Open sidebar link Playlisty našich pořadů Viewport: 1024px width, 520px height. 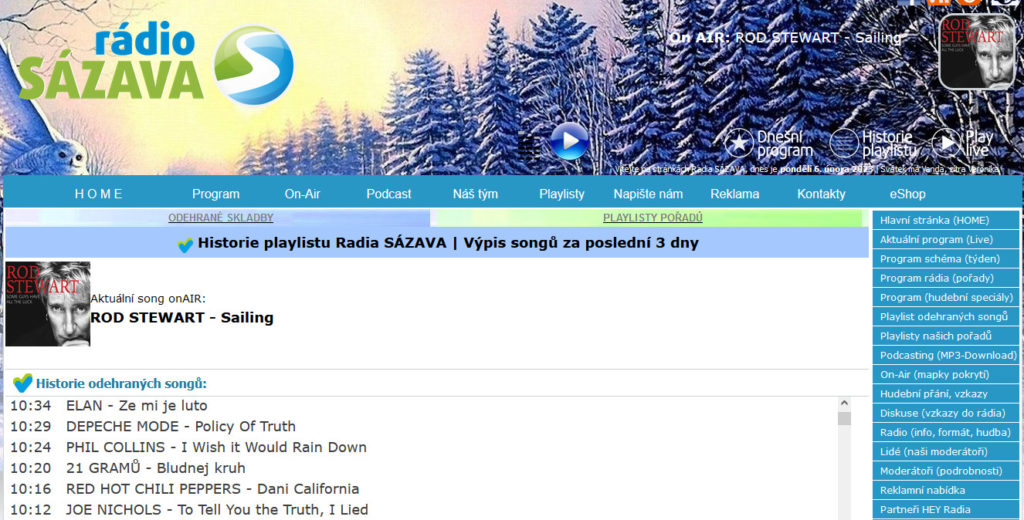click(946, 336)
